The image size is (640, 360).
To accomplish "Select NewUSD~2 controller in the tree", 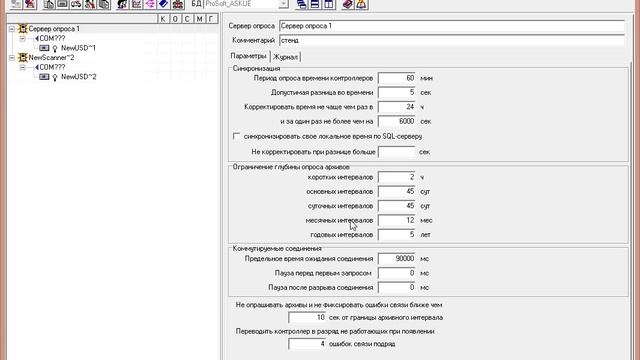I will (79, 76).
